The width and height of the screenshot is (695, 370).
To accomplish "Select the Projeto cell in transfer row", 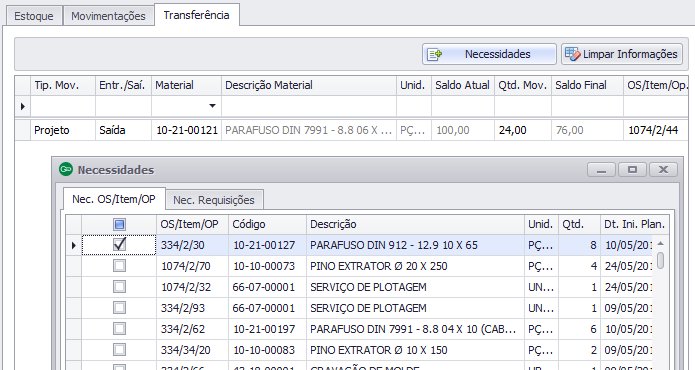I will 63,130.
